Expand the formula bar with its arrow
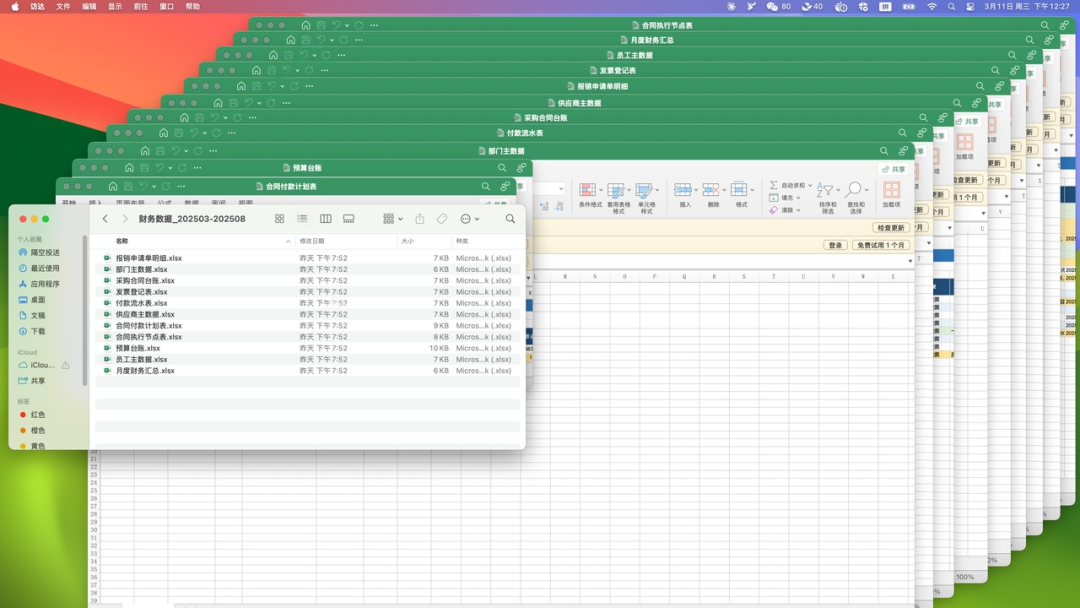 [910, 261]
